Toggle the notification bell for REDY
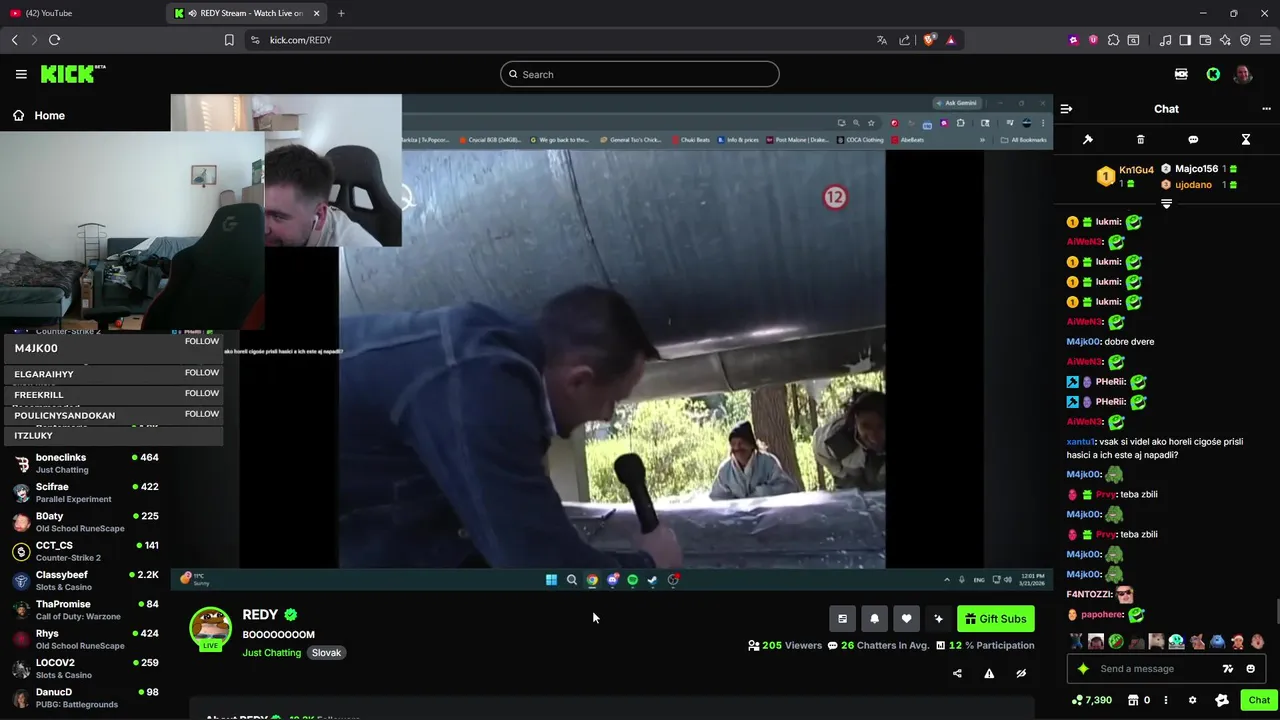This screenshot has width=1280, height=720. [874, 619]
